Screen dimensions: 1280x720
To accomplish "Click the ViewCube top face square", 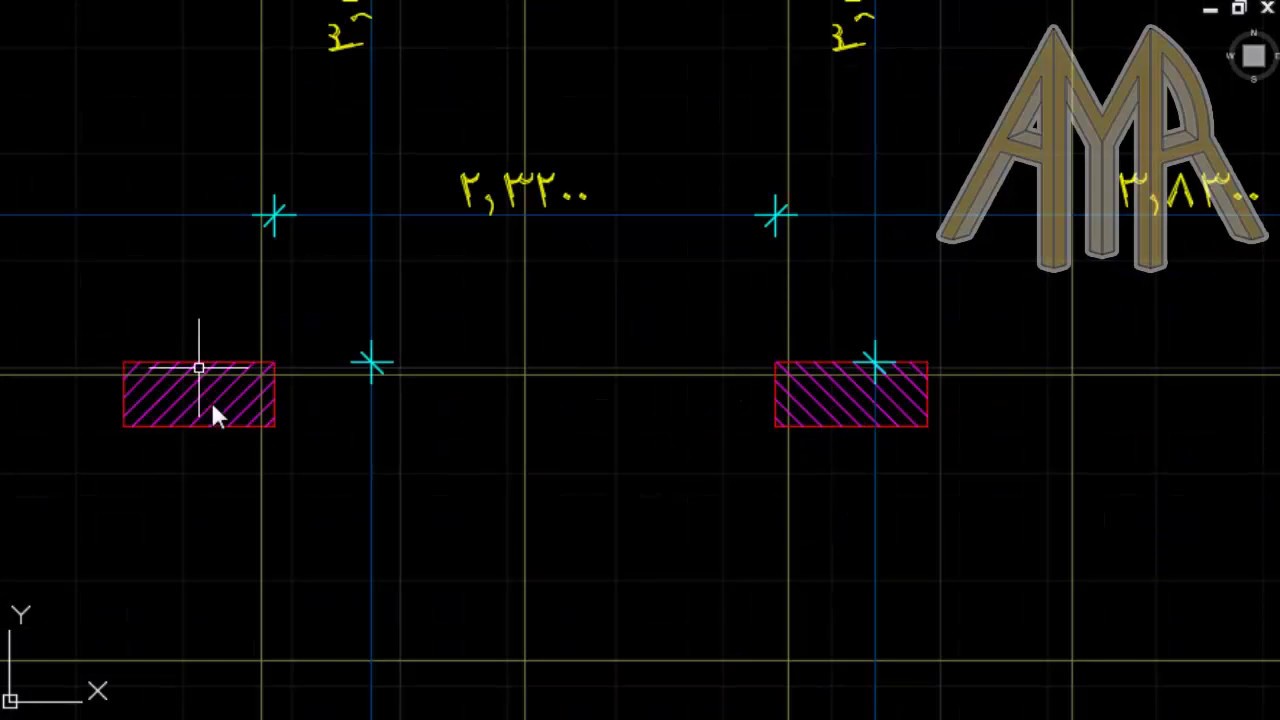I will pyautogui.click(x=1253, y=56).
